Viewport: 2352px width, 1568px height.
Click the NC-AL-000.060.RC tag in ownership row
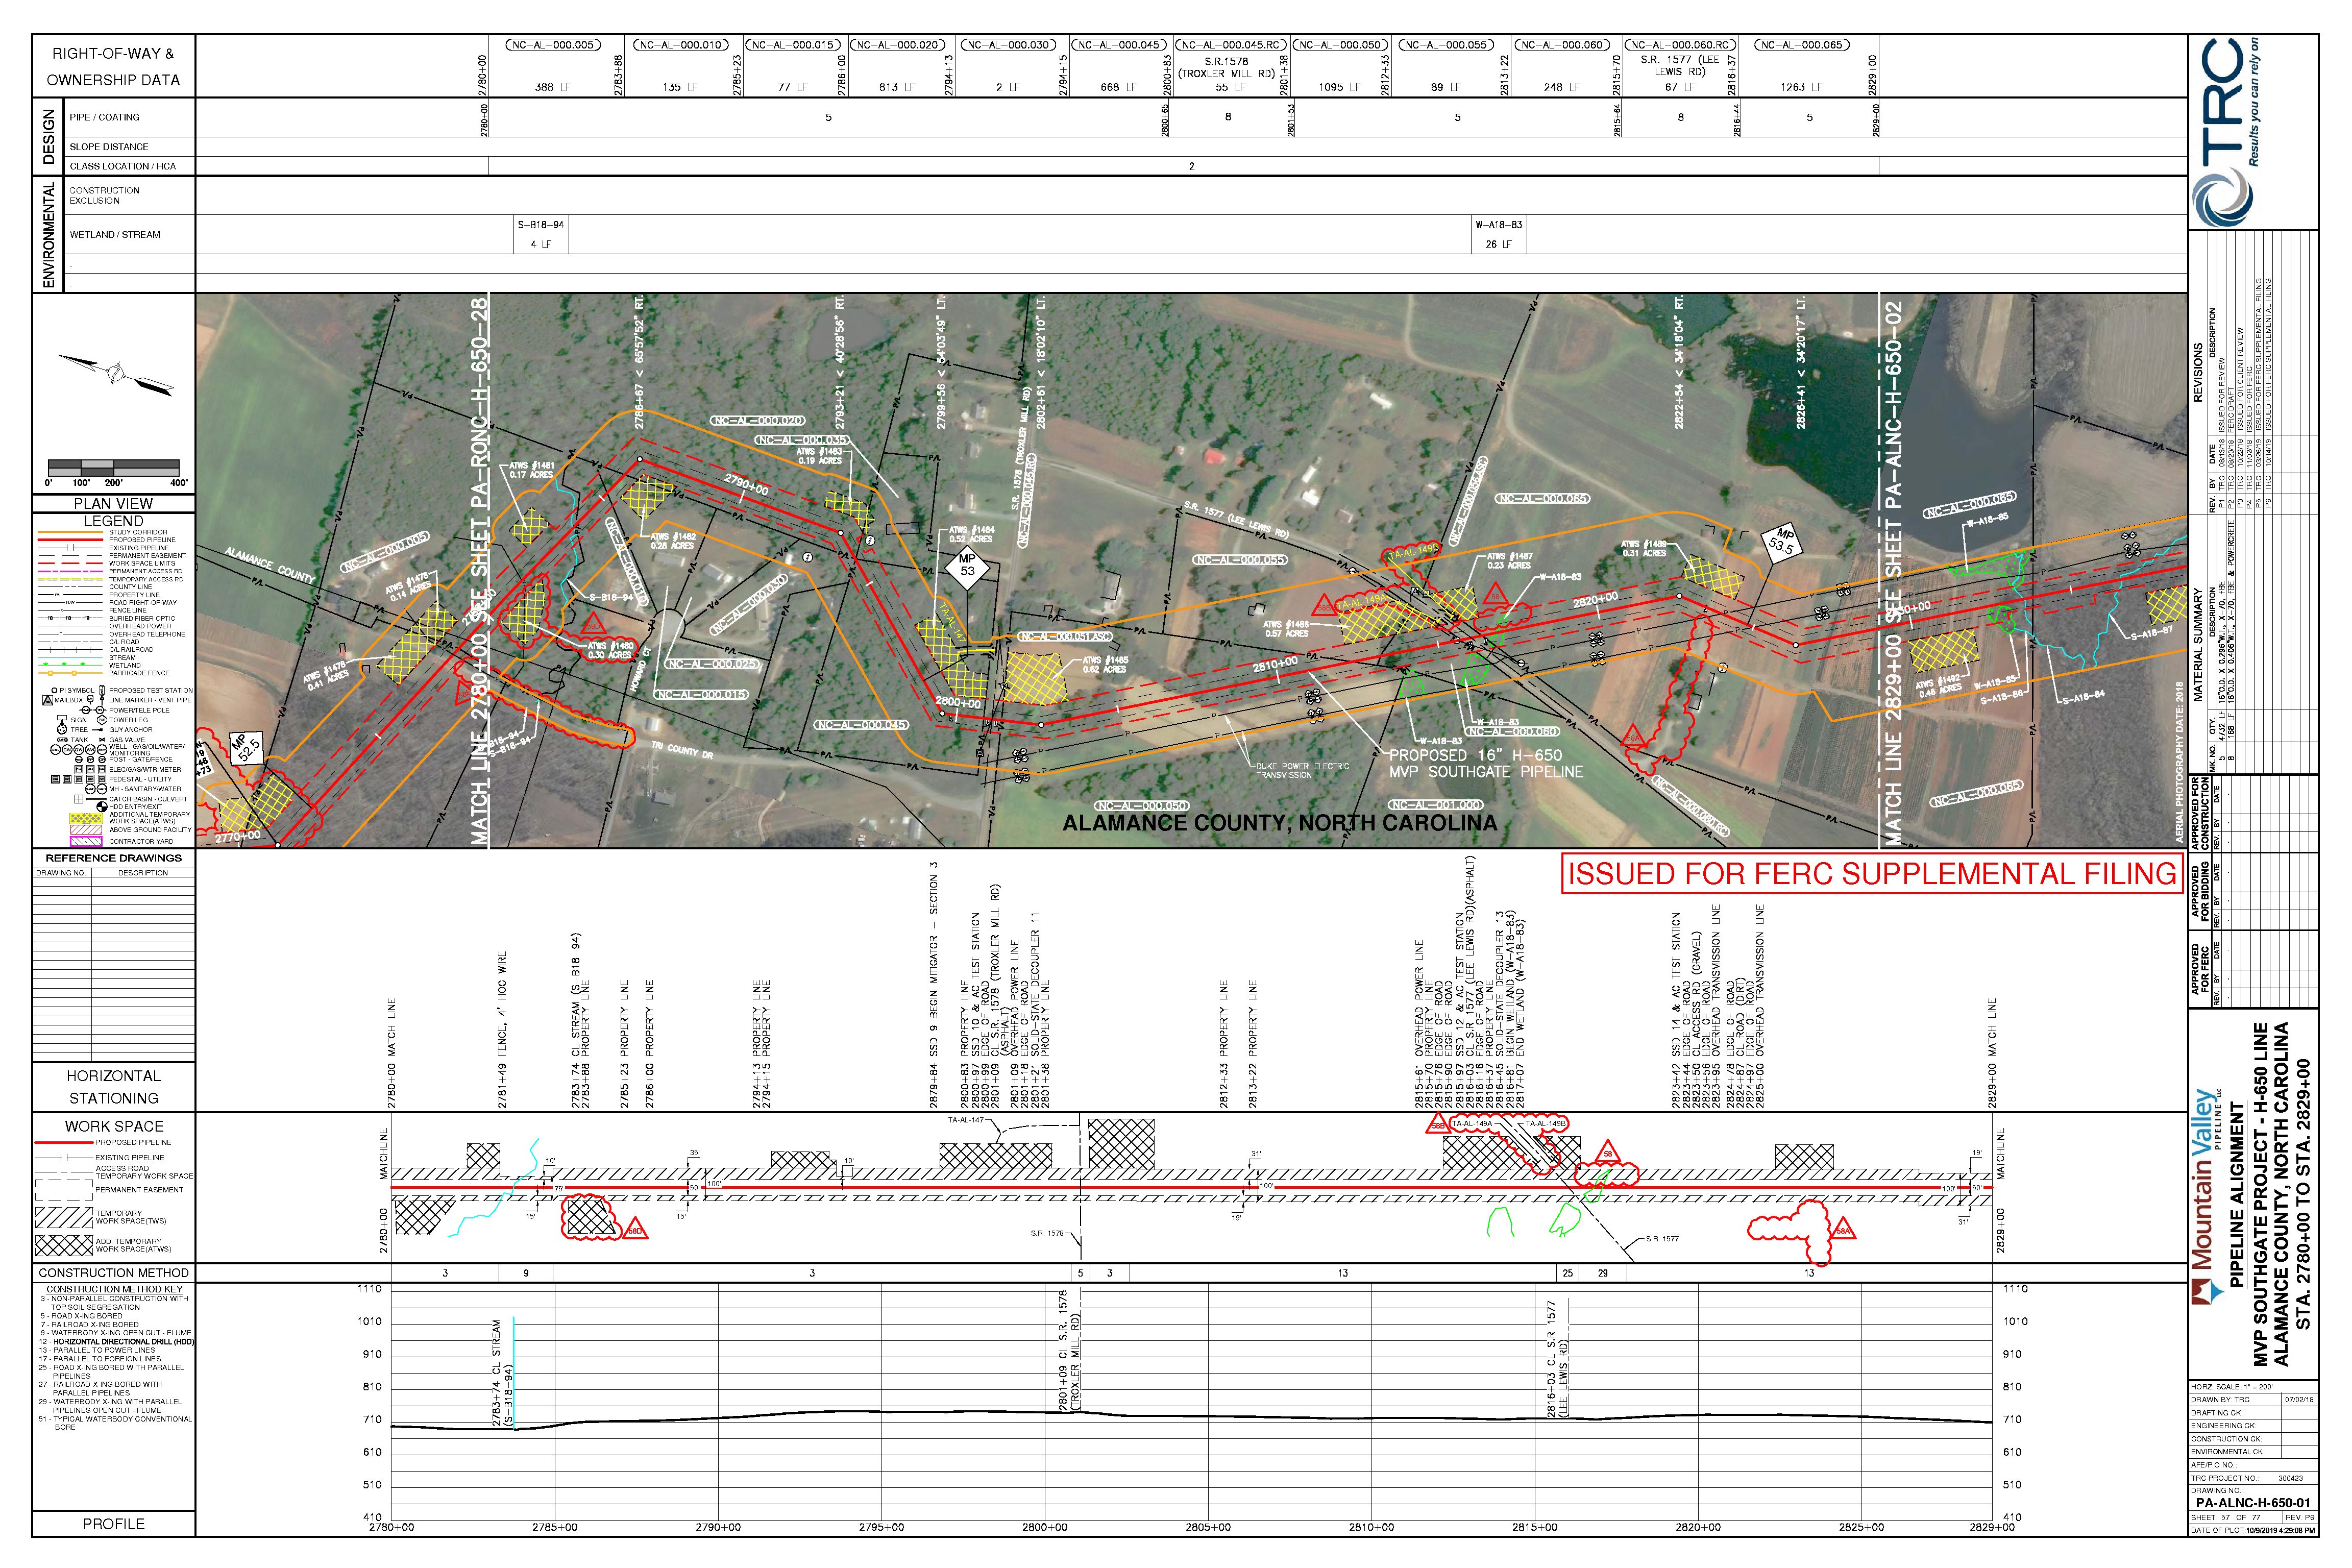(x=1680, y=45)
